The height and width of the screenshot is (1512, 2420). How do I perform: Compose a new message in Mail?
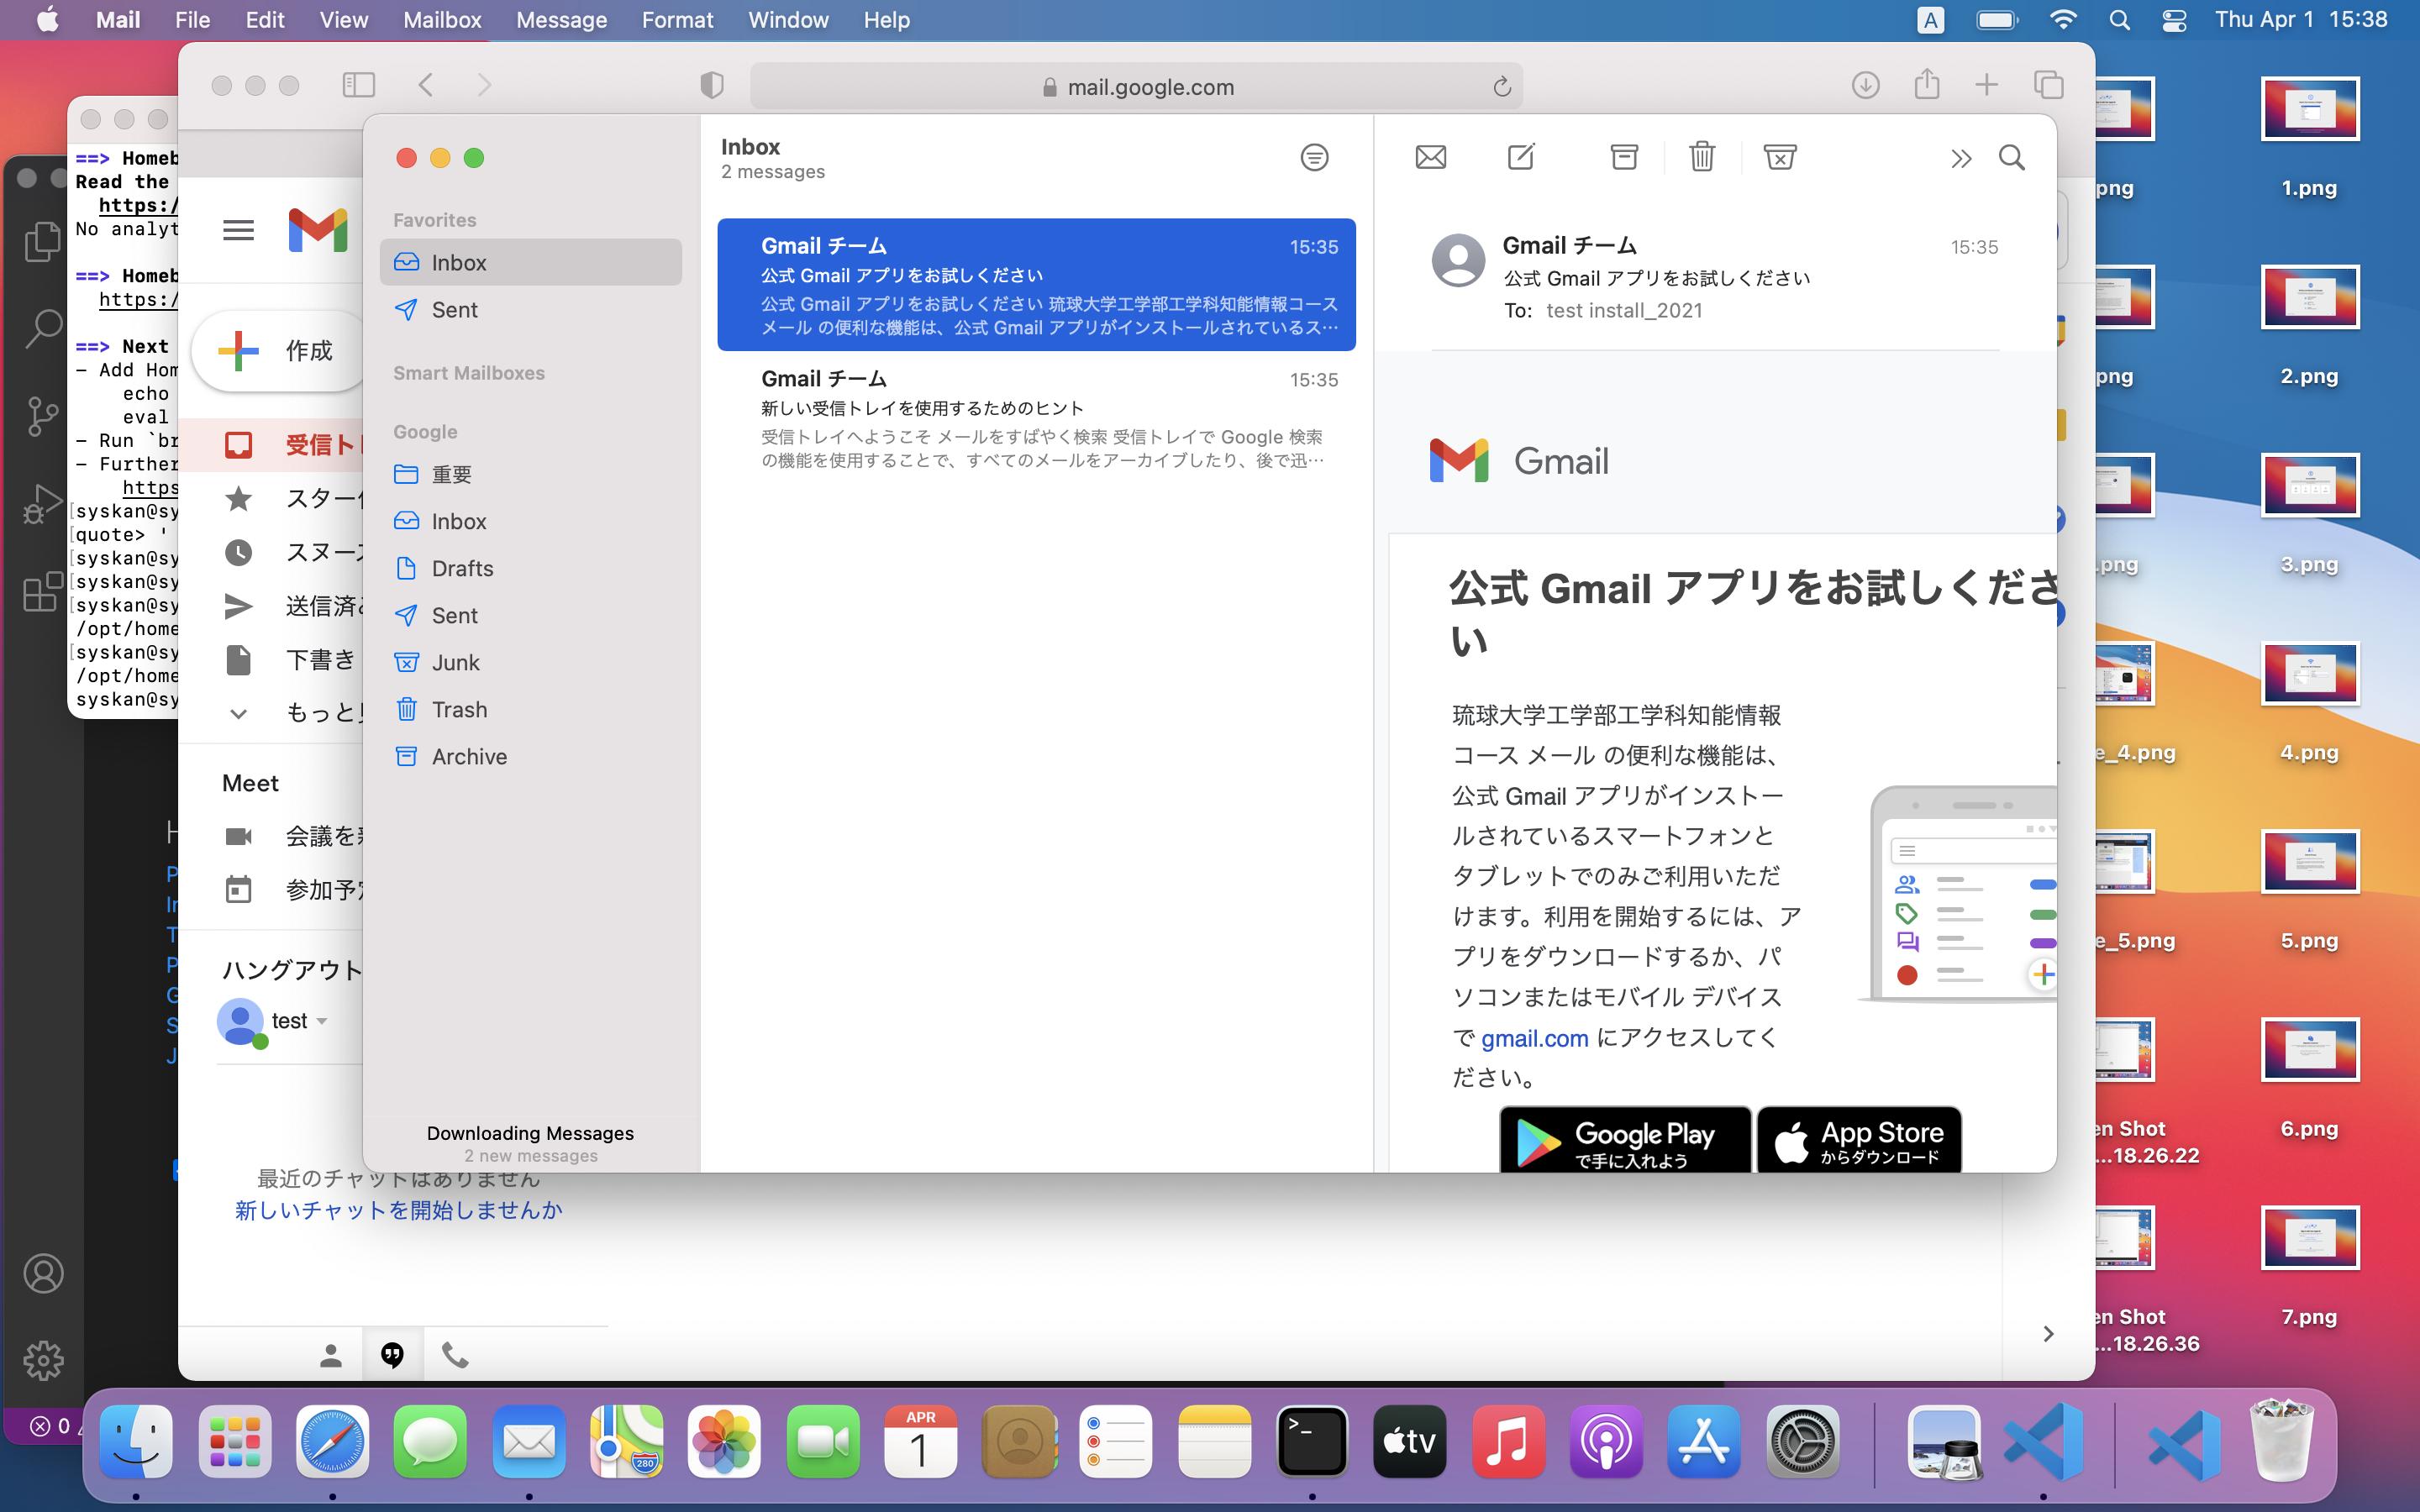tap(1521, 156)
